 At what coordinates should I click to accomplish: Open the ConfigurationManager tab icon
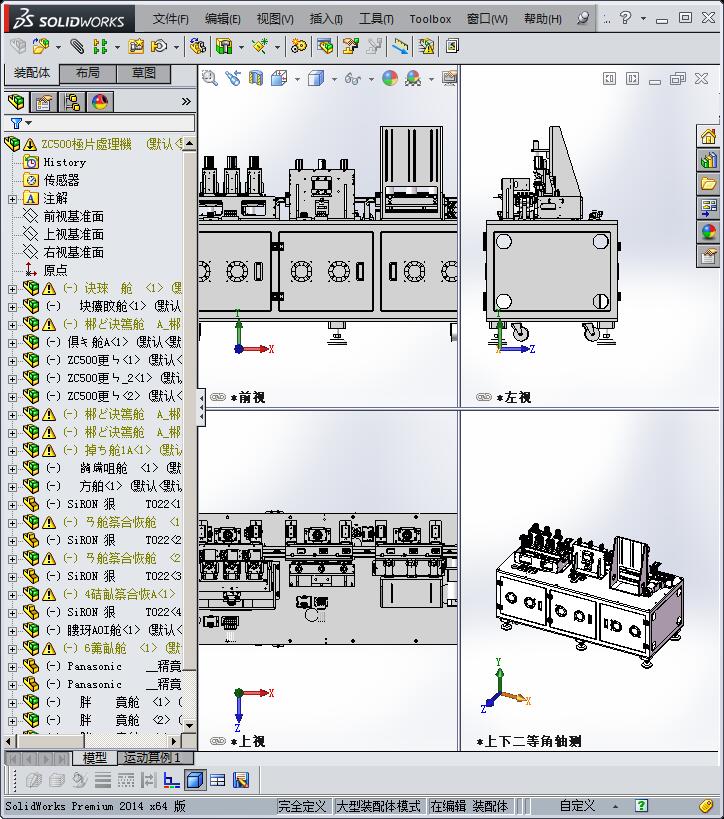[72, 101]
